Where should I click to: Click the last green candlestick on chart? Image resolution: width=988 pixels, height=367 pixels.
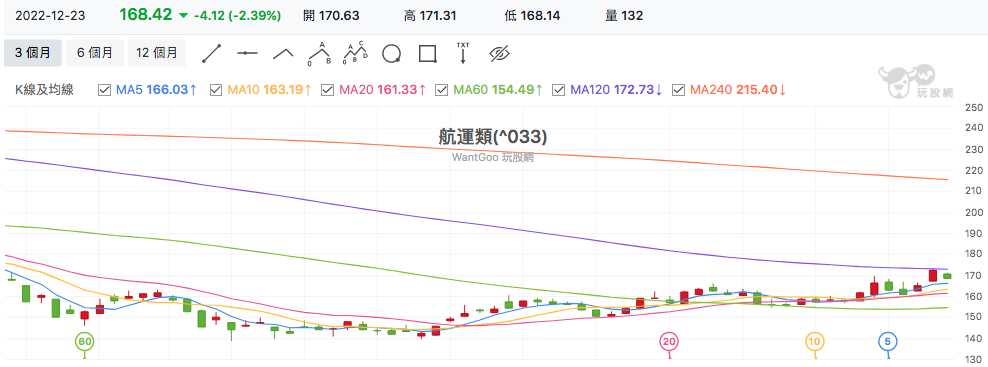tap(947, 276)
